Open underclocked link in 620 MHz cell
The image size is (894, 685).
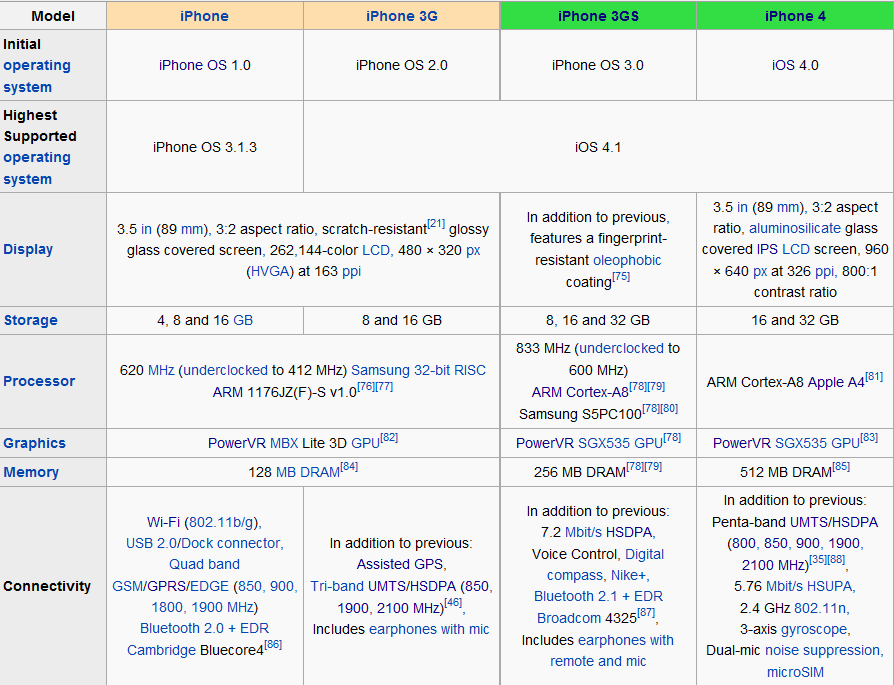pos(225,370)
